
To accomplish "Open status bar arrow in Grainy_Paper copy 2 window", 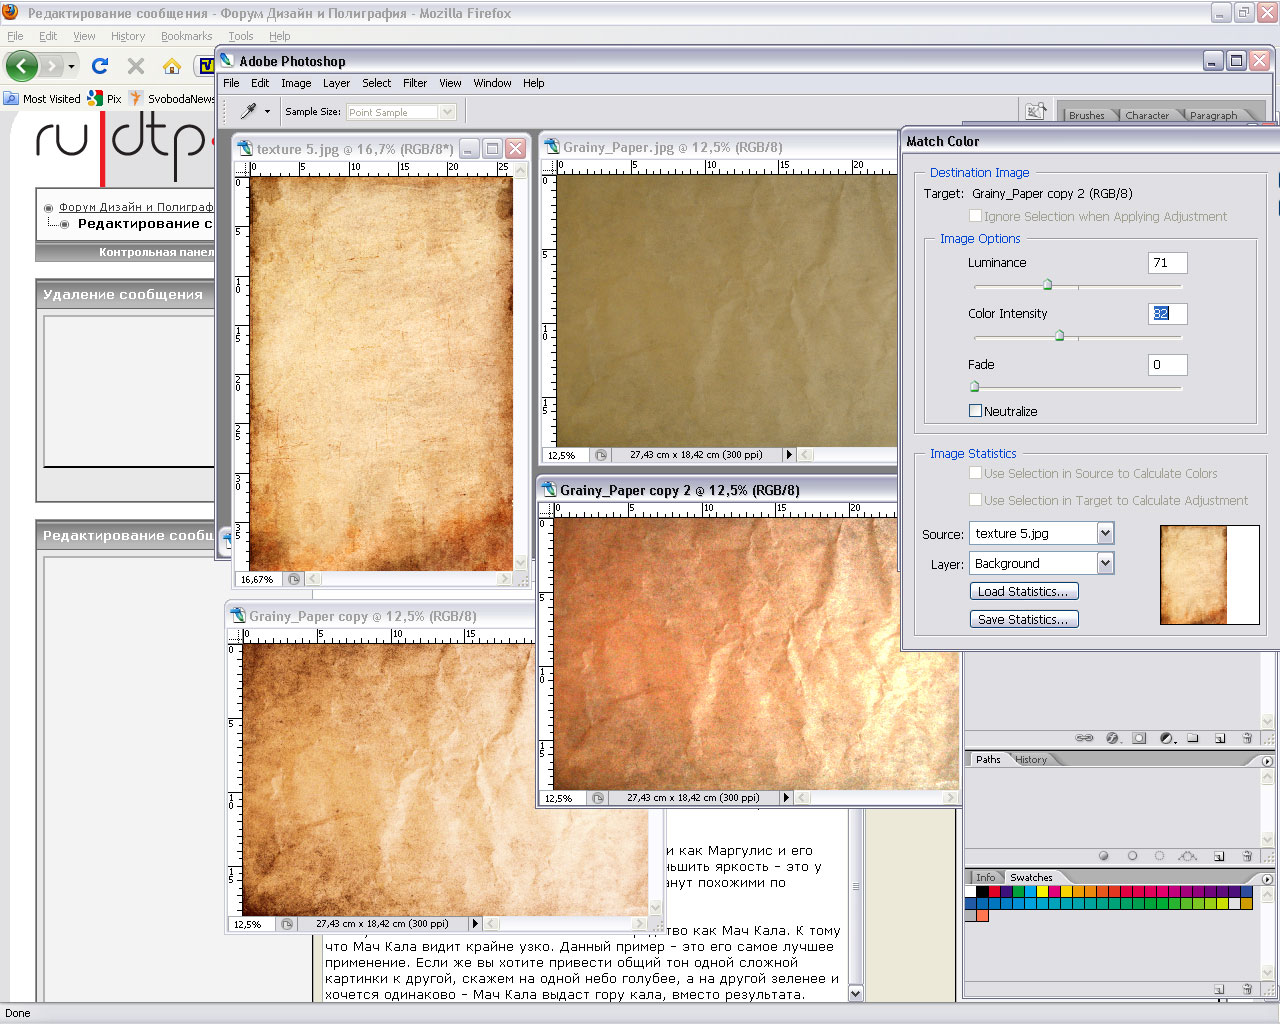I will [786, 798].
